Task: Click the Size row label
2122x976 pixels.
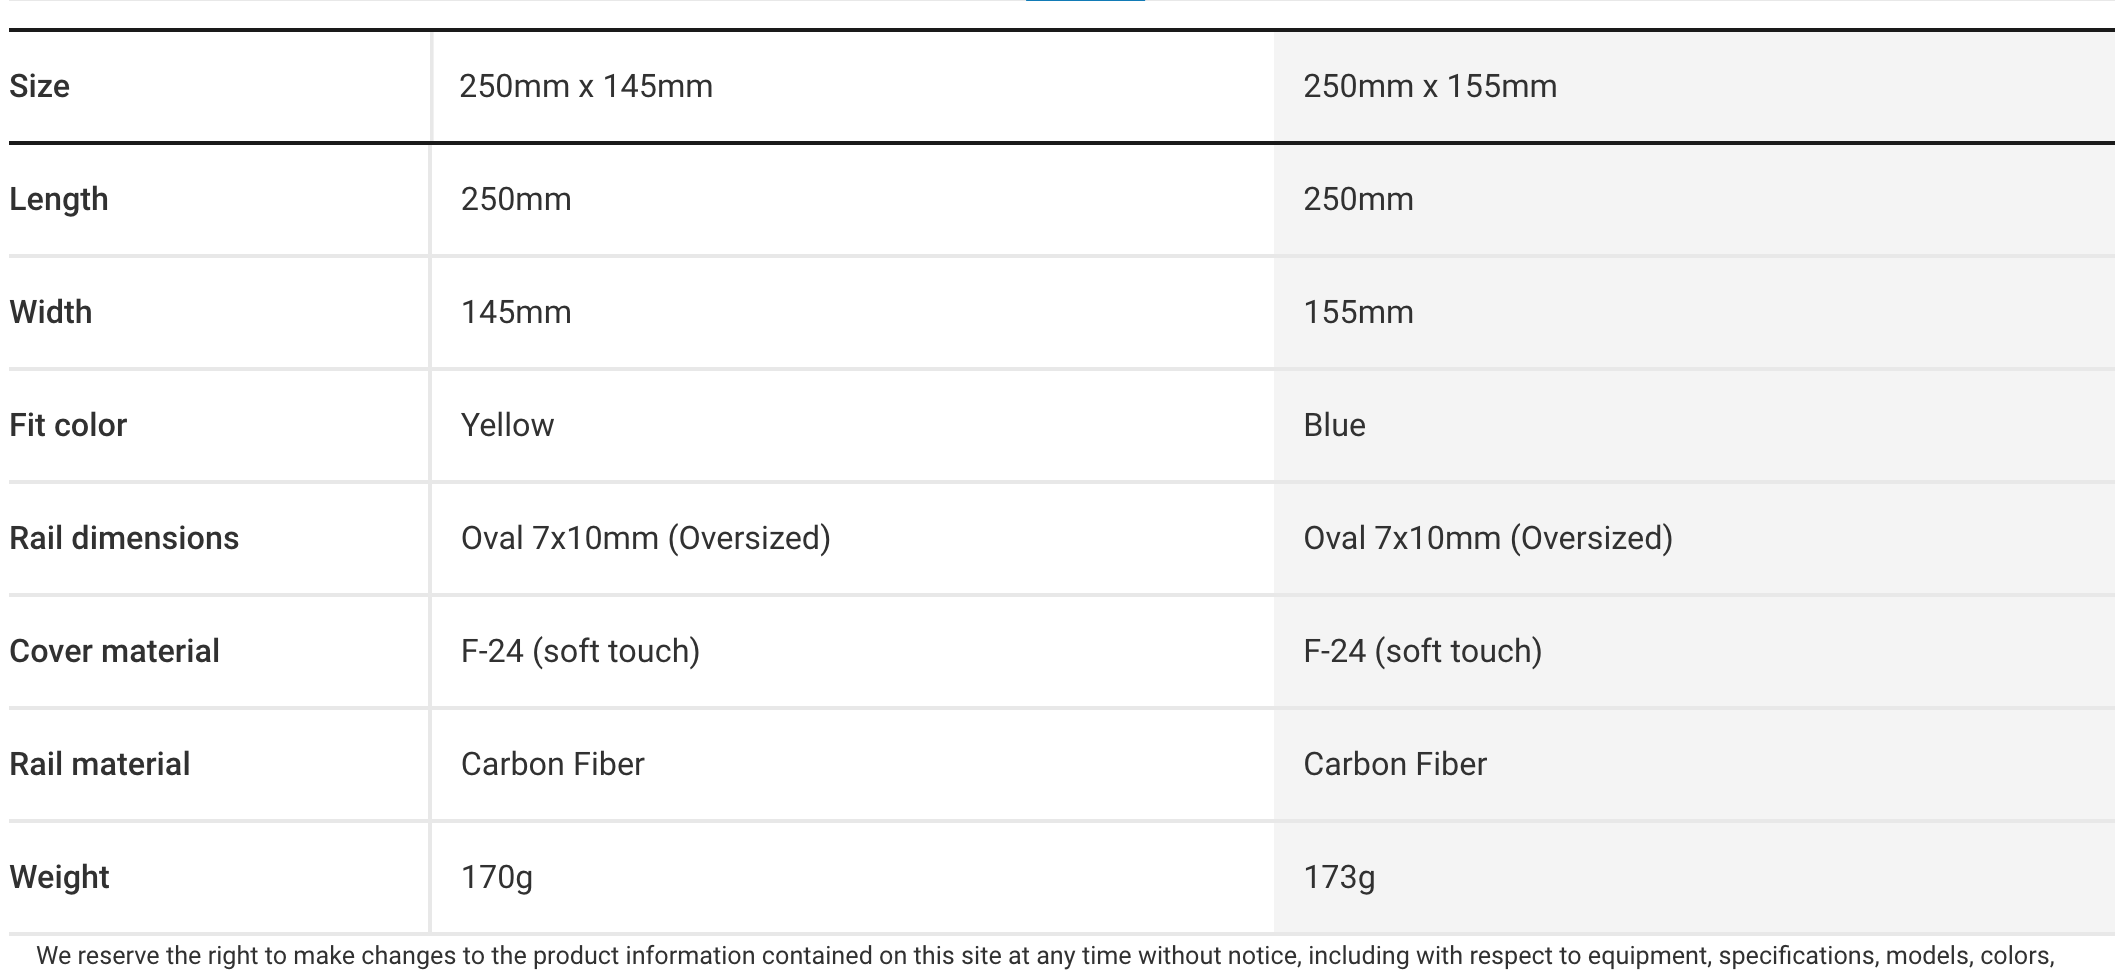Action: point(40,86)
